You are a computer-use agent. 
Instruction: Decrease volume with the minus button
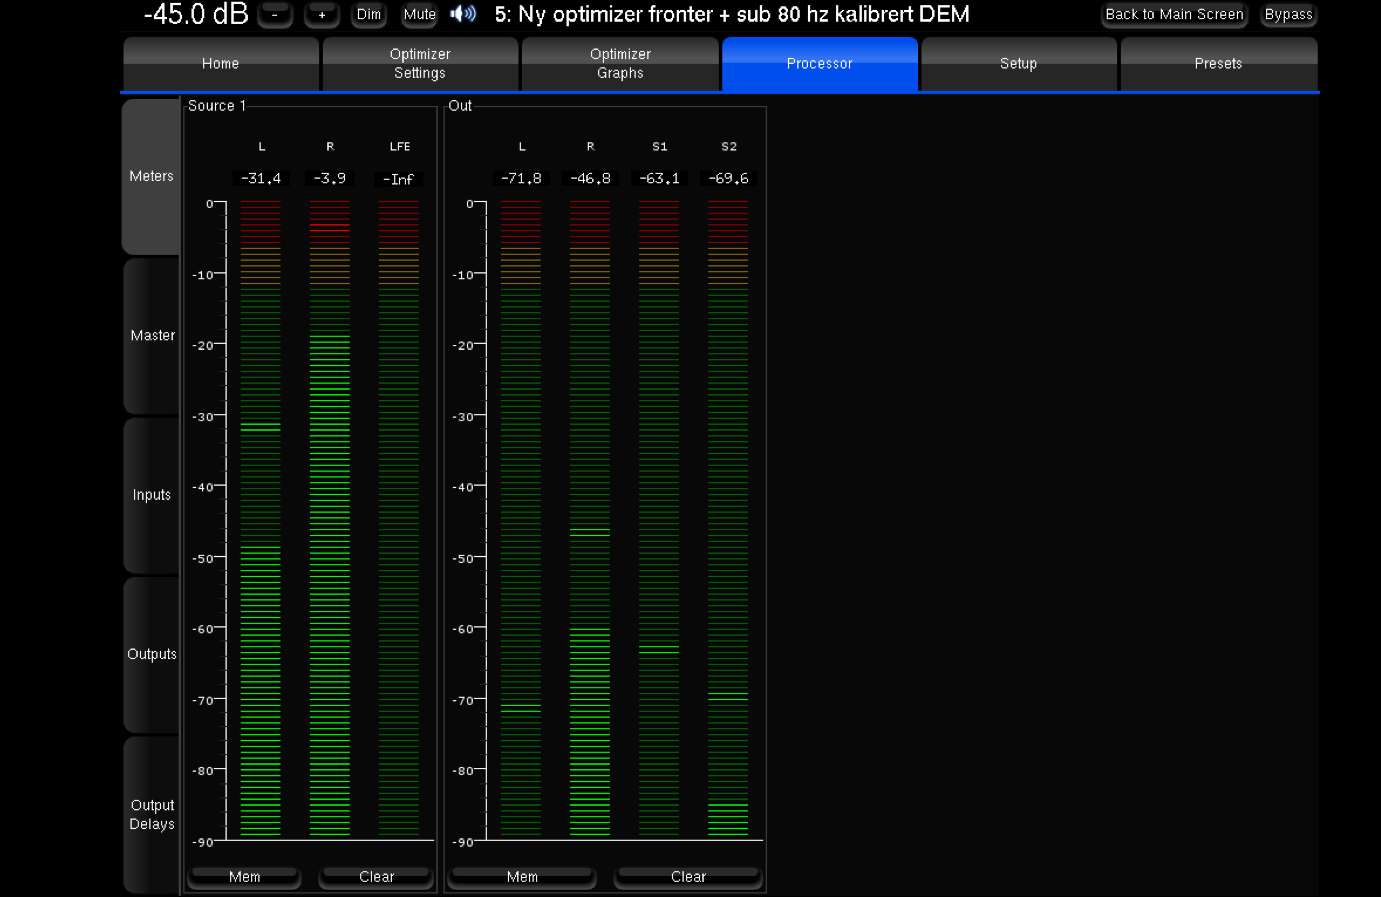(275, 15)
